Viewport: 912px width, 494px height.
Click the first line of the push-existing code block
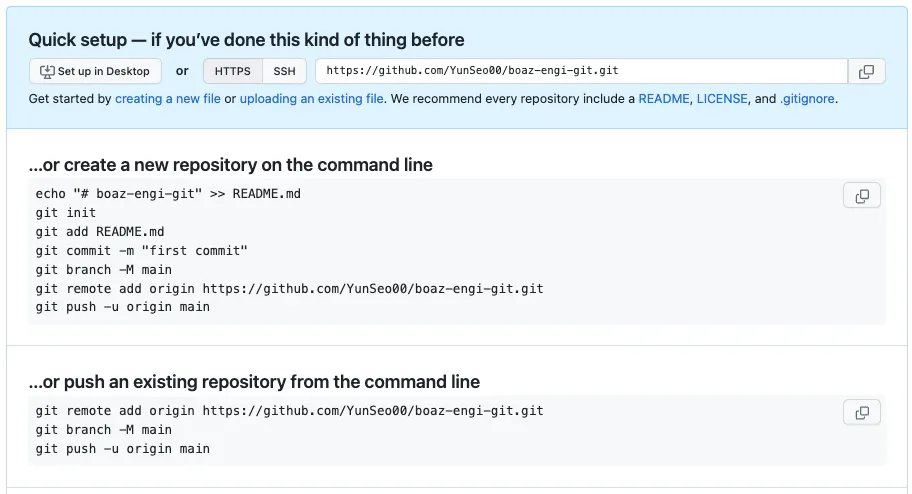(289, 410)
